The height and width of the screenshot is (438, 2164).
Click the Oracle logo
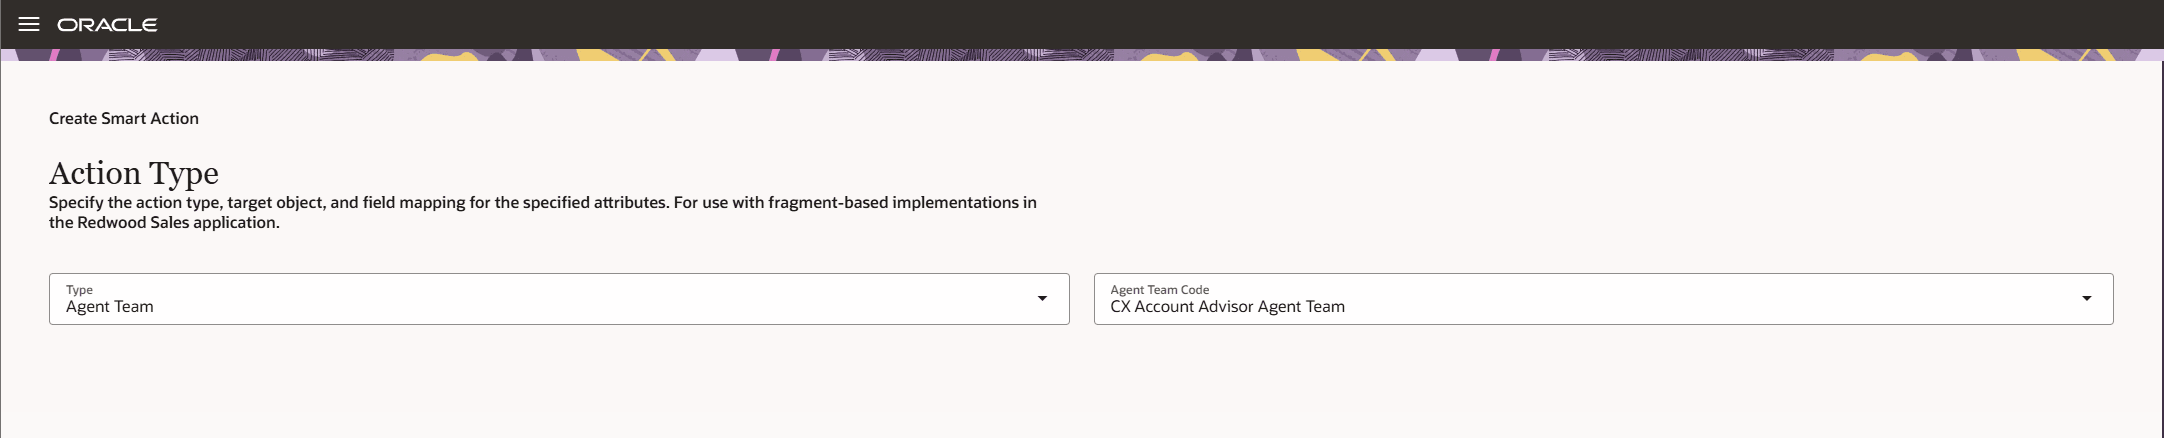[107, 24]
